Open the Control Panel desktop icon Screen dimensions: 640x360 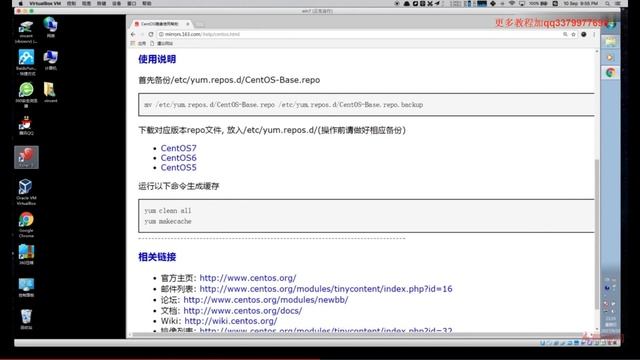click(26, 287)
